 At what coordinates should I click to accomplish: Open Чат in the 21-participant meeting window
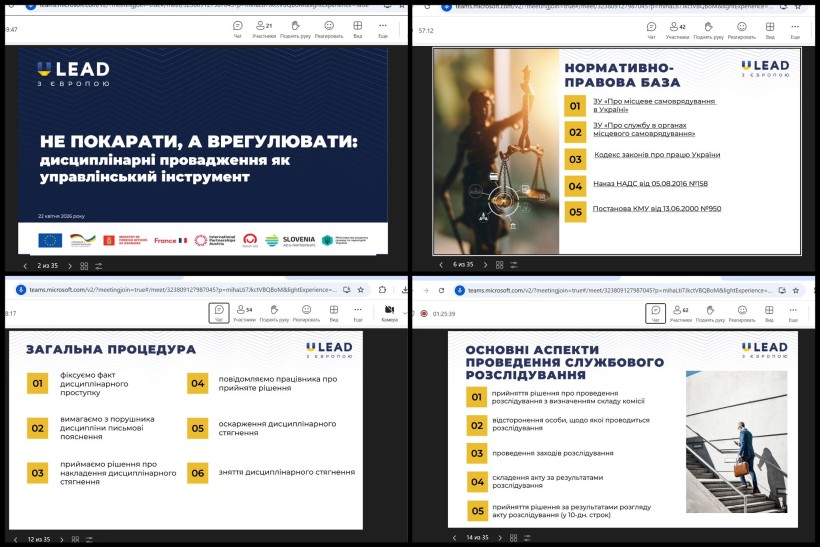pyautogui.click(x=237, y=29)
